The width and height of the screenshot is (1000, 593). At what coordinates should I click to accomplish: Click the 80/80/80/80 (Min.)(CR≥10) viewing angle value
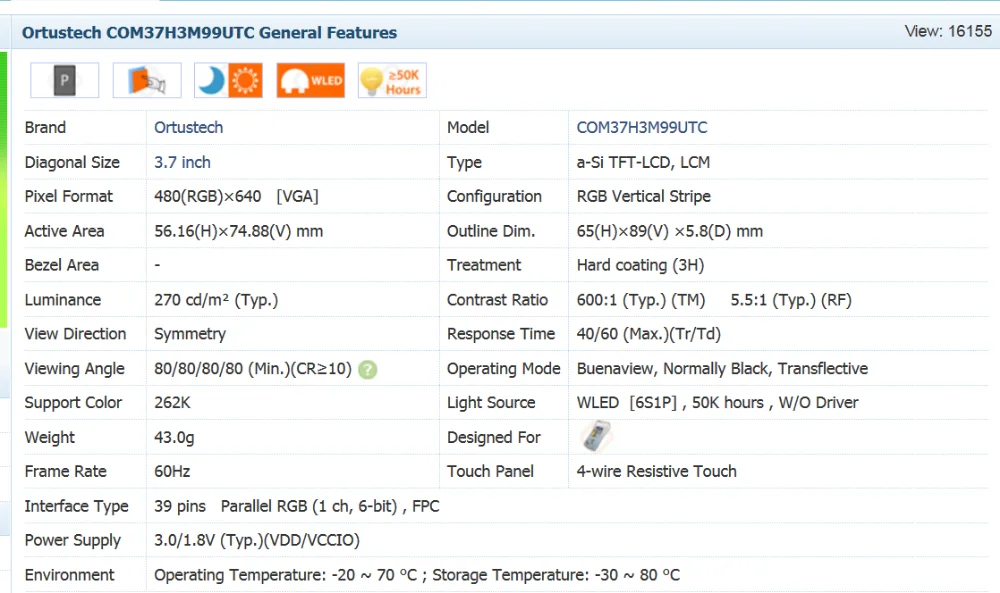[253, 369]
